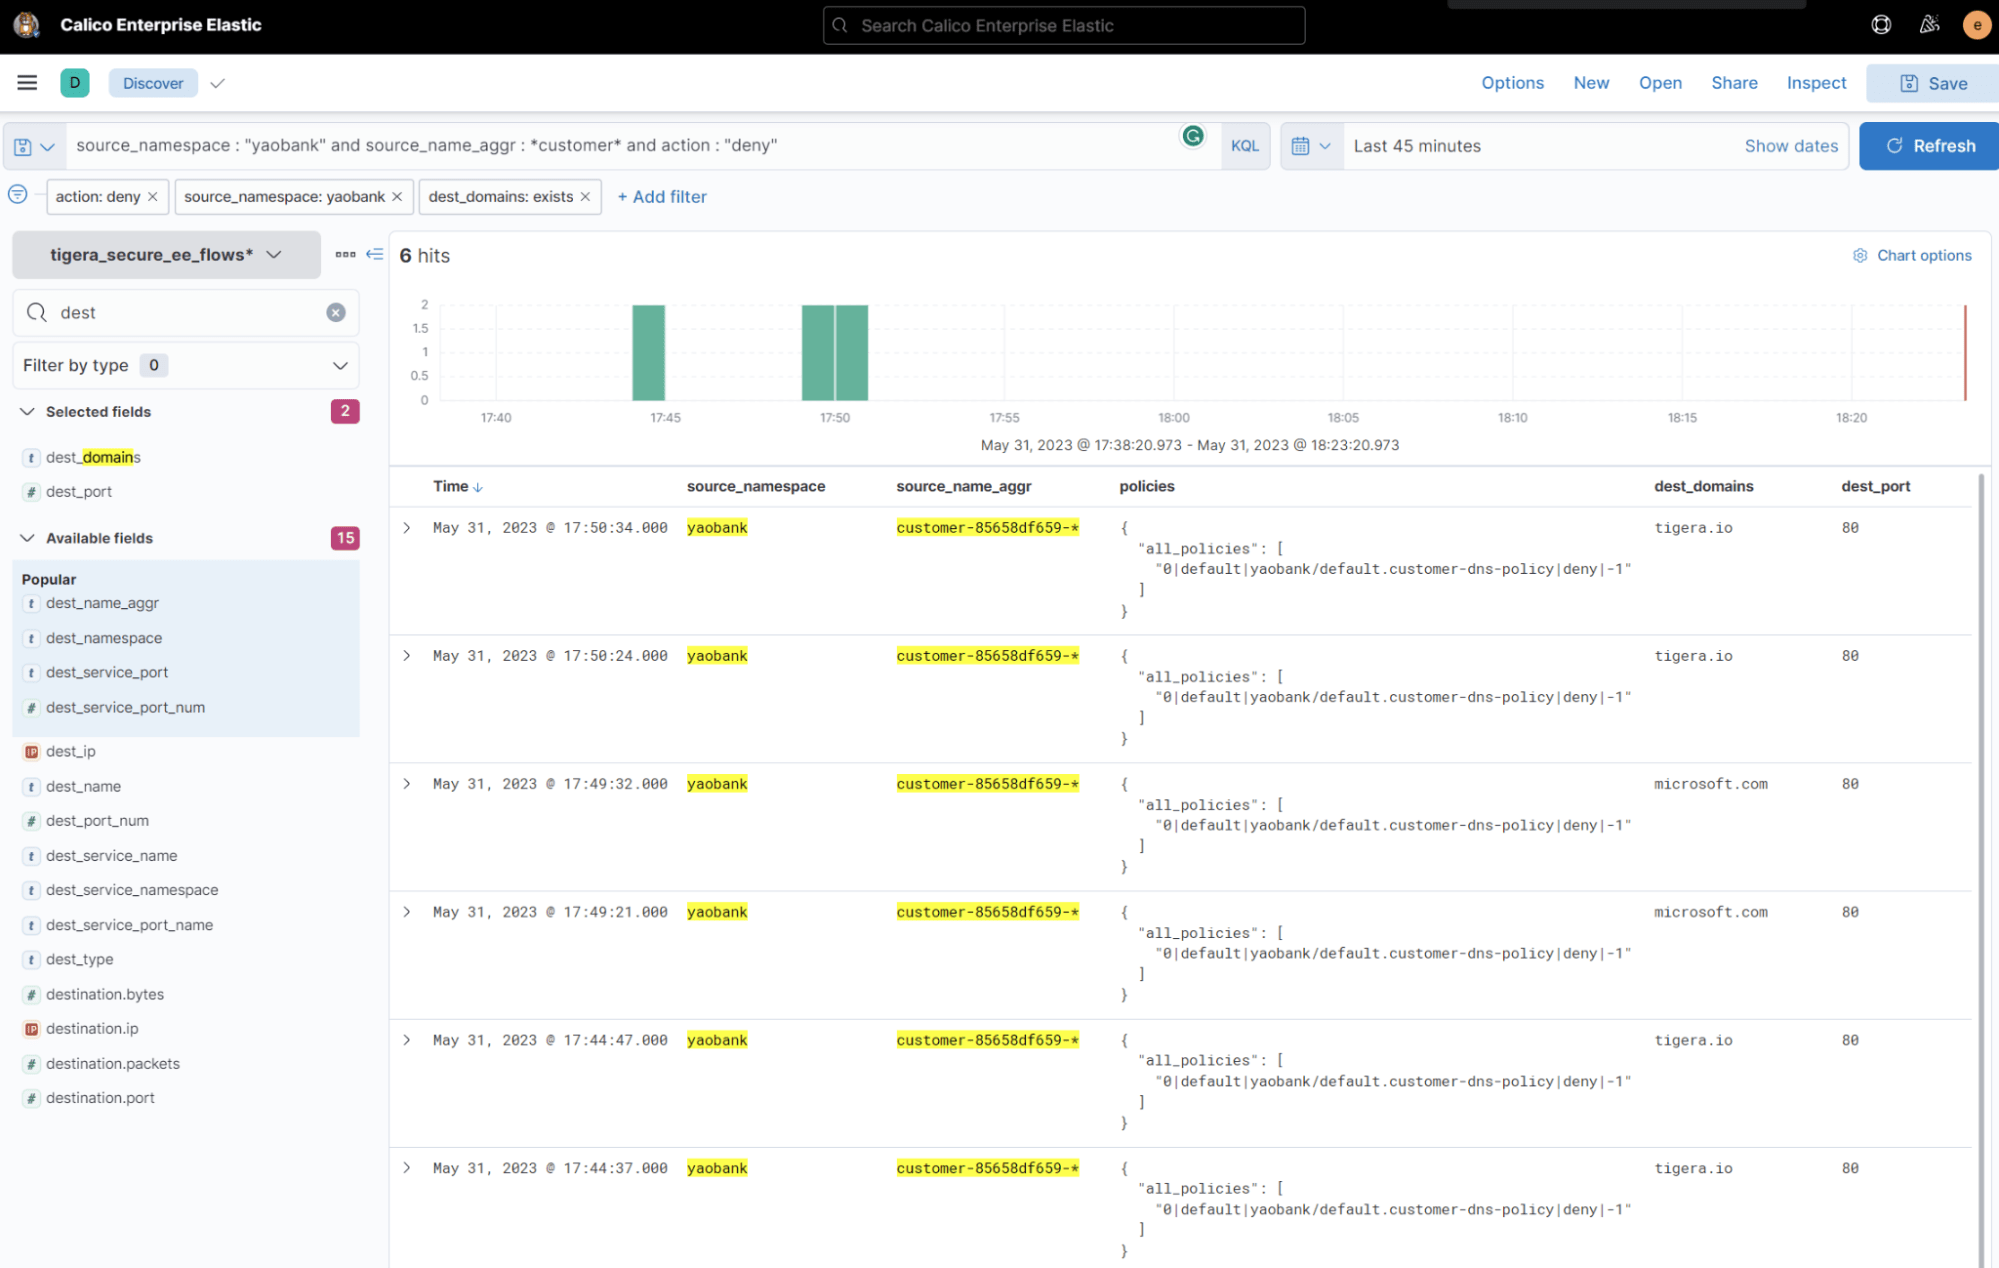Click the Time column sort arrow
Image resolution: width=1999 pixels, height=1268 pixels.
click(478, 488)
